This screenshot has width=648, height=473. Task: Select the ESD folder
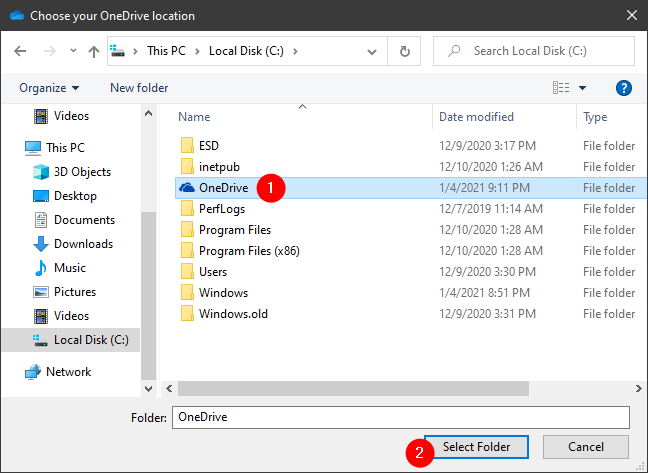pos(209,146)
